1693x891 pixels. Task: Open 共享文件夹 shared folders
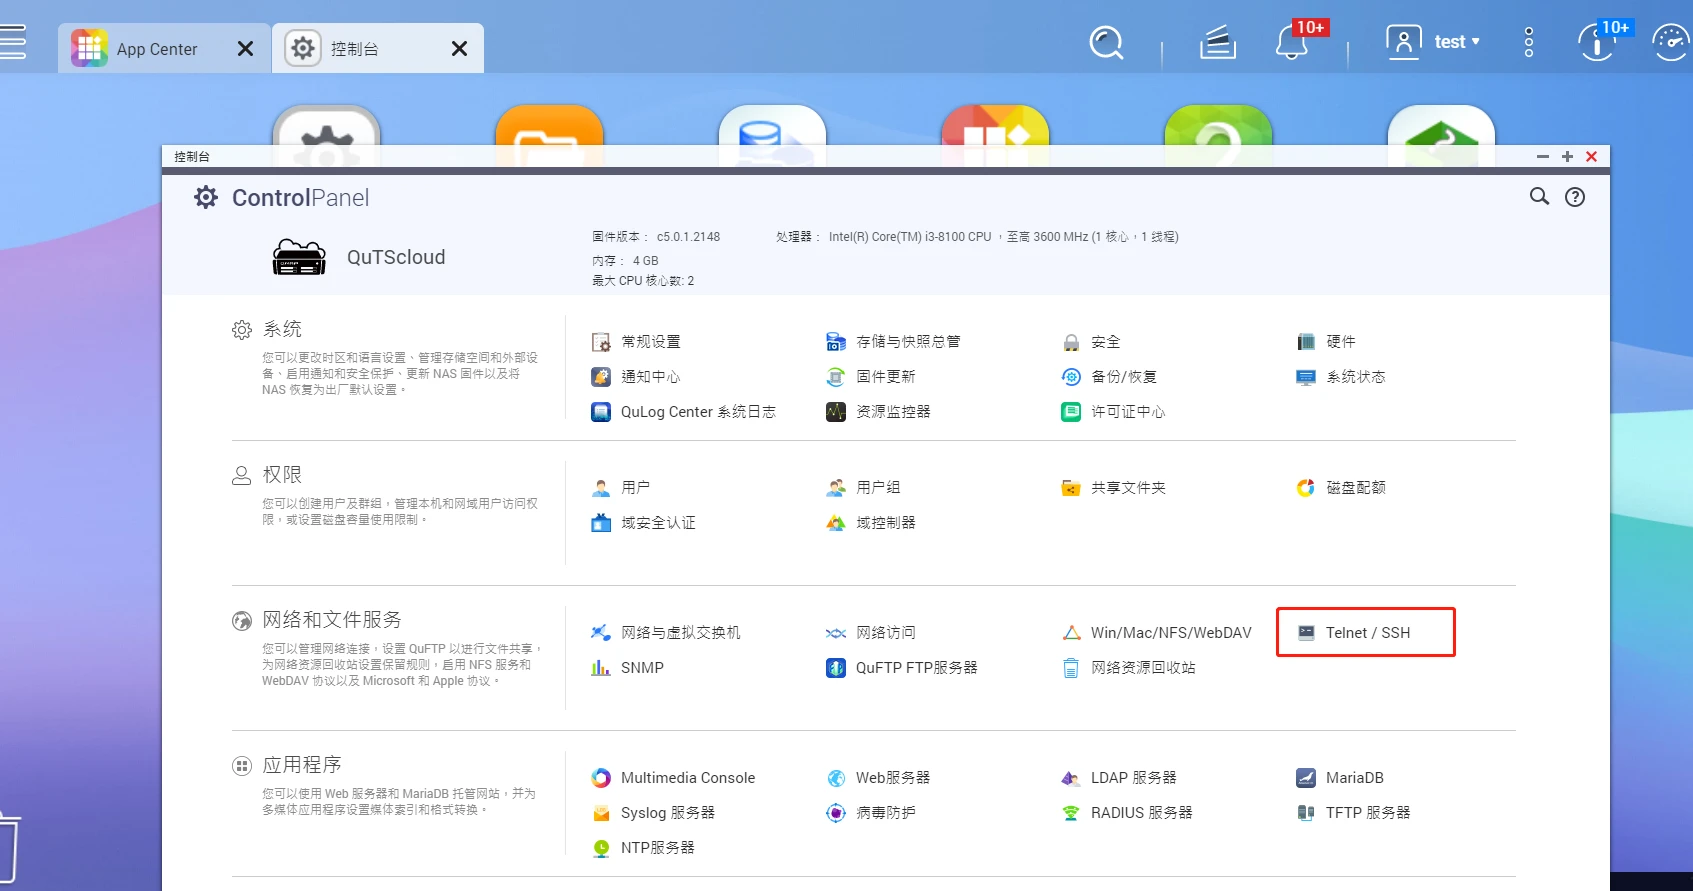click(1113, 488)
